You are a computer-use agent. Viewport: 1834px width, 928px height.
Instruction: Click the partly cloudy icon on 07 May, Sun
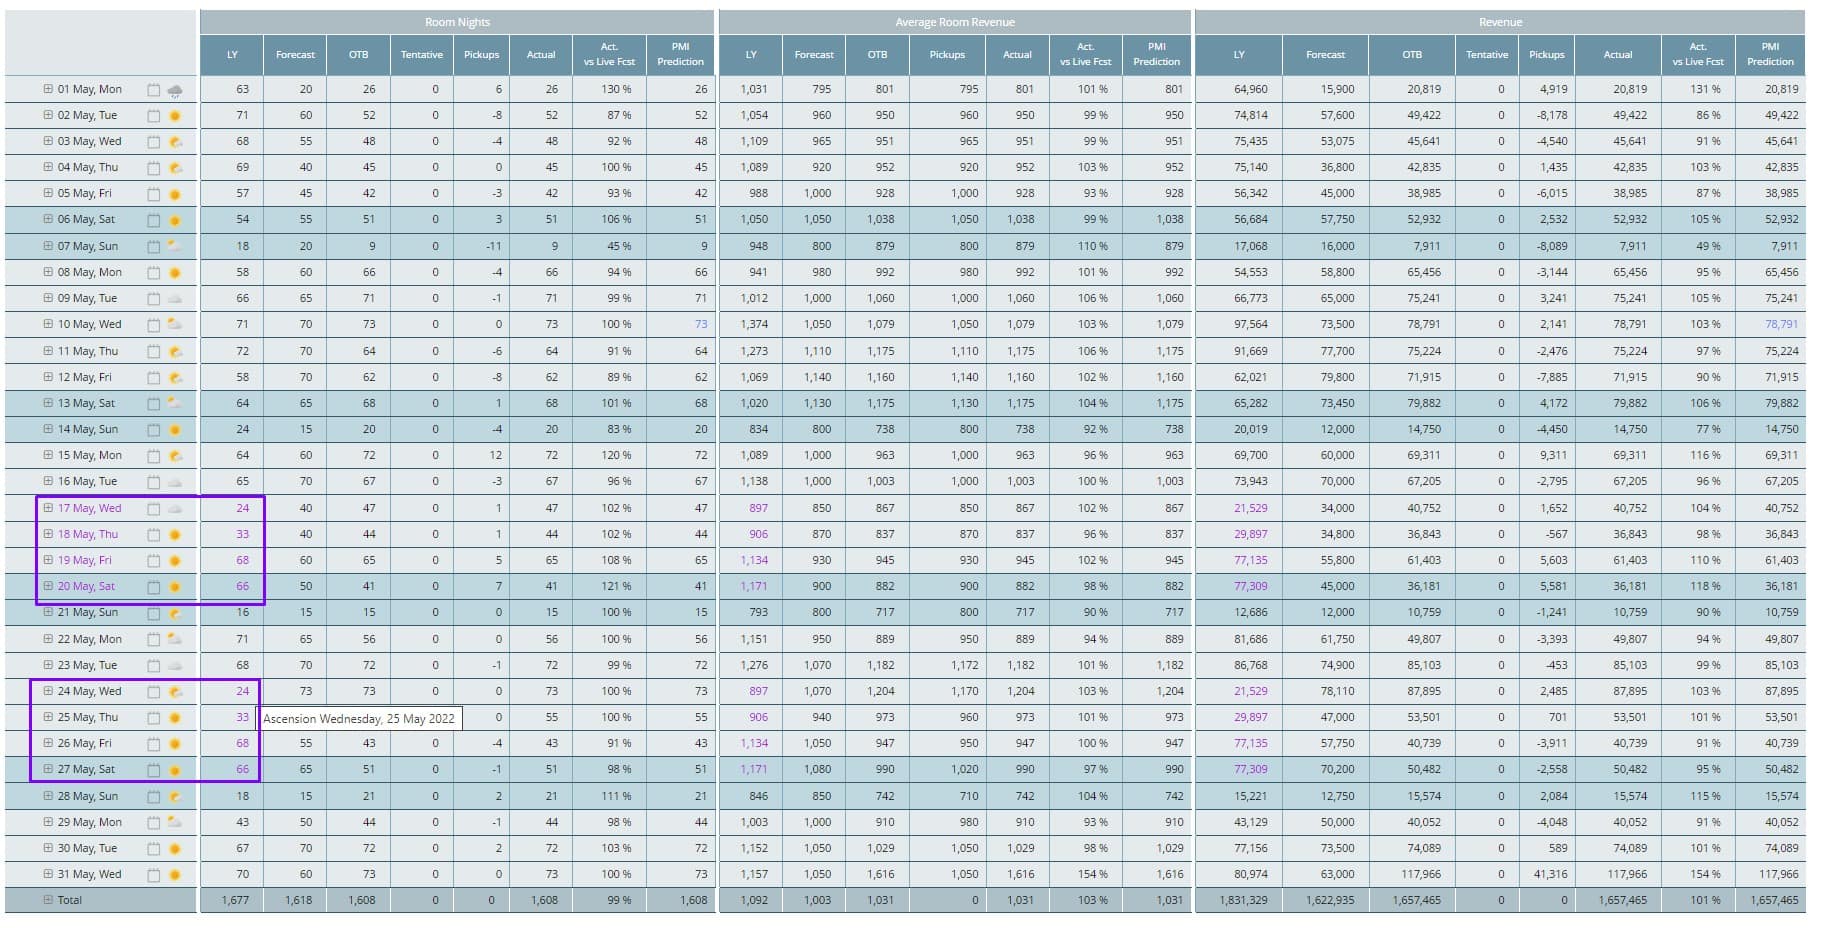pyautogui.click(x=172, y=246)
